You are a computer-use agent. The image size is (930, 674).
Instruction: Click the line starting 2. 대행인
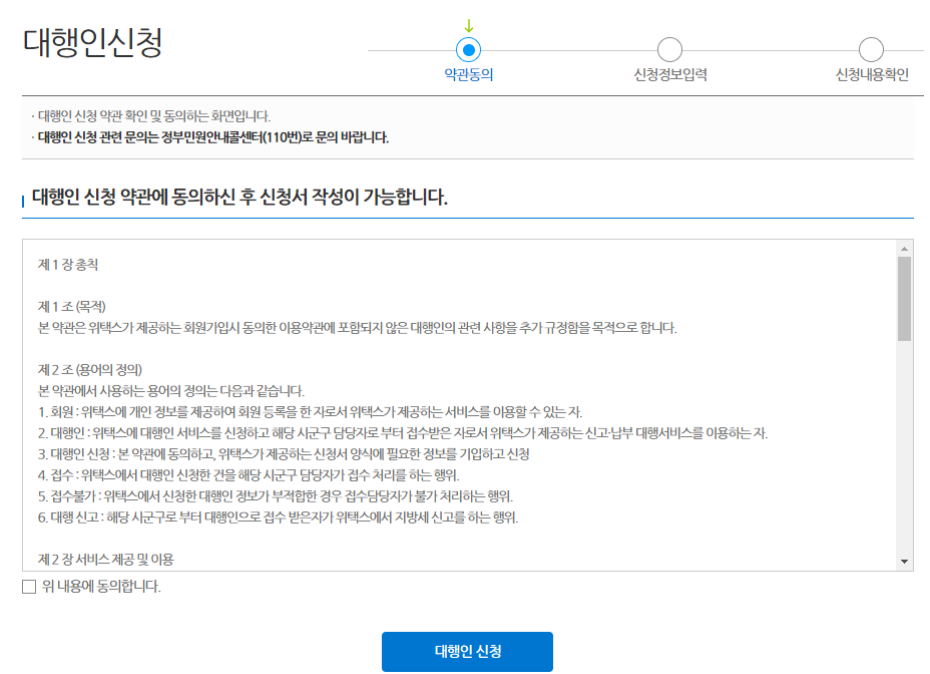point(403,433)
